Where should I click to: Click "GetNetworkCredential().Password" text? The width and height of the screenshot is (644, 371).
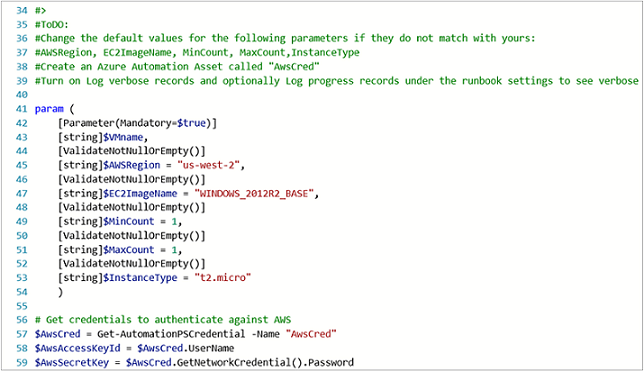click(x=265, y=363)
